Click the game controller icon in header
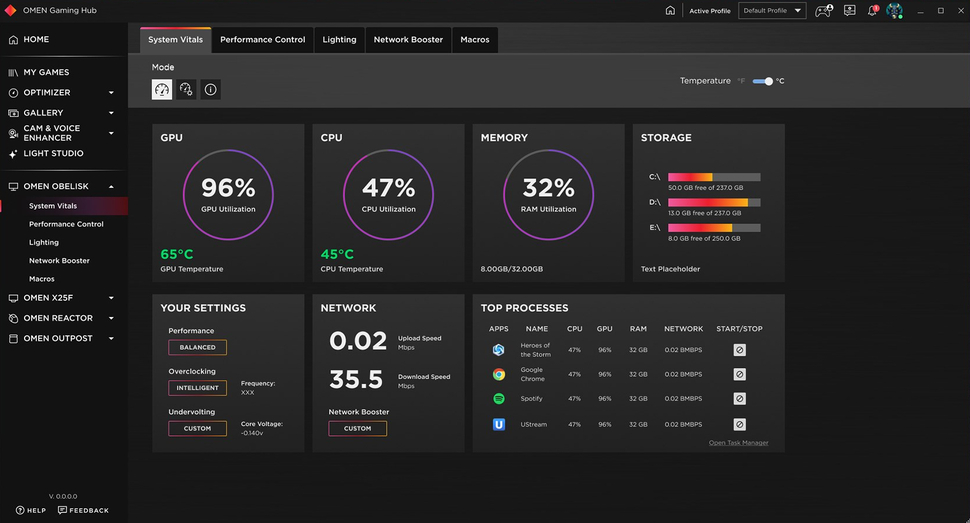 pos(823,11)
